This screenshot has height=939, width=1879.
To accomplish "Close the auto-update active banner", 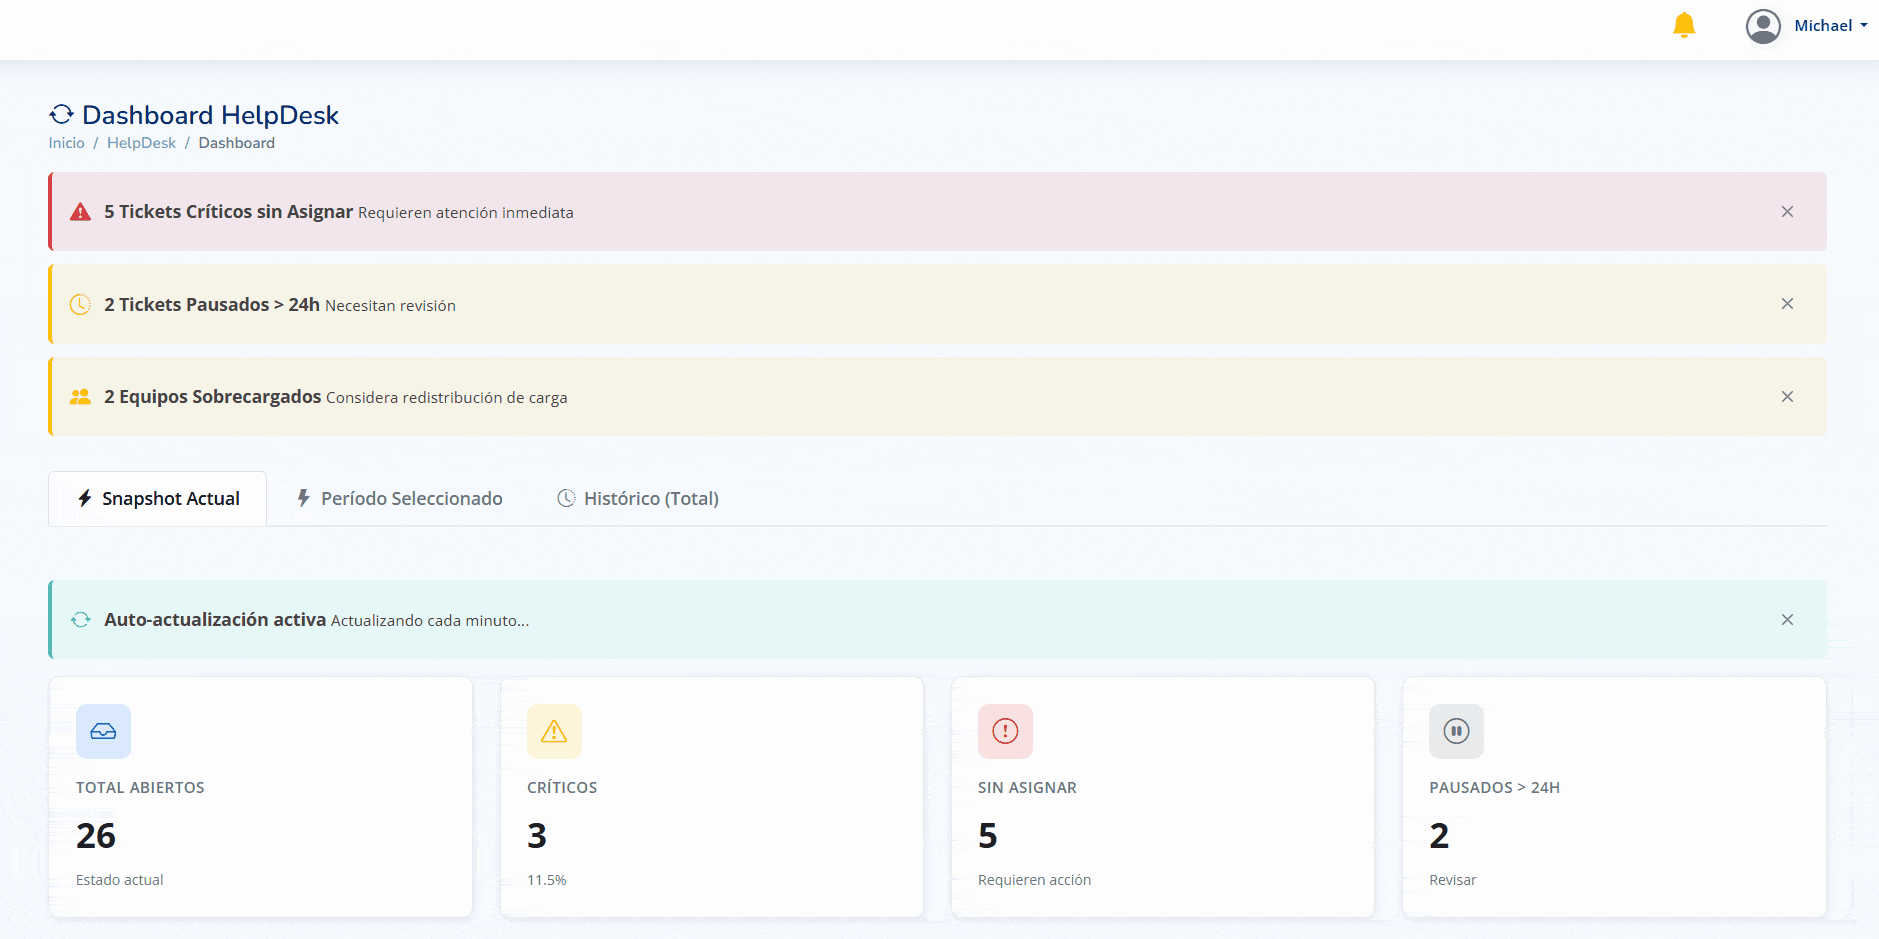I will pyautogui.click(x=1787, y=620).
